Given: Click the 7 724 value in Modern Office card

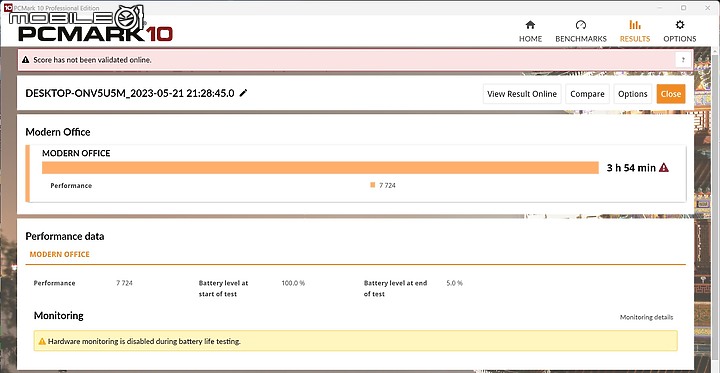Looking at the screenshot, I should click(388, 186).
